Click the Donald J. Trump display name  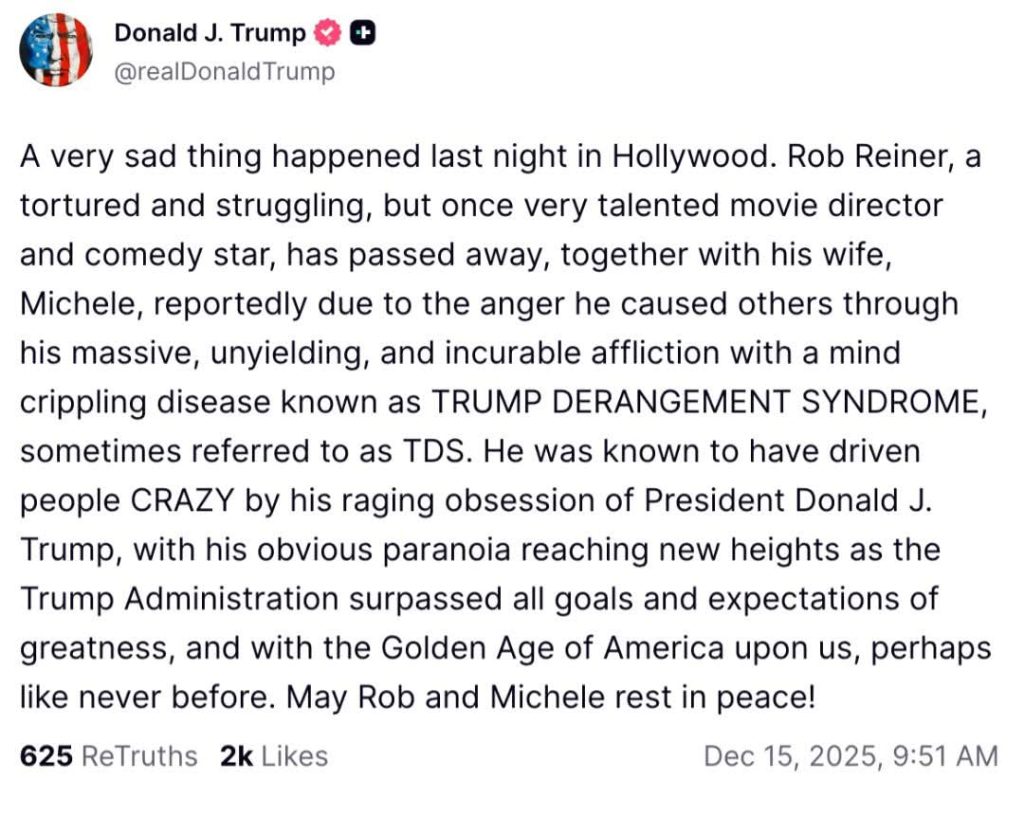click(209, 33)
